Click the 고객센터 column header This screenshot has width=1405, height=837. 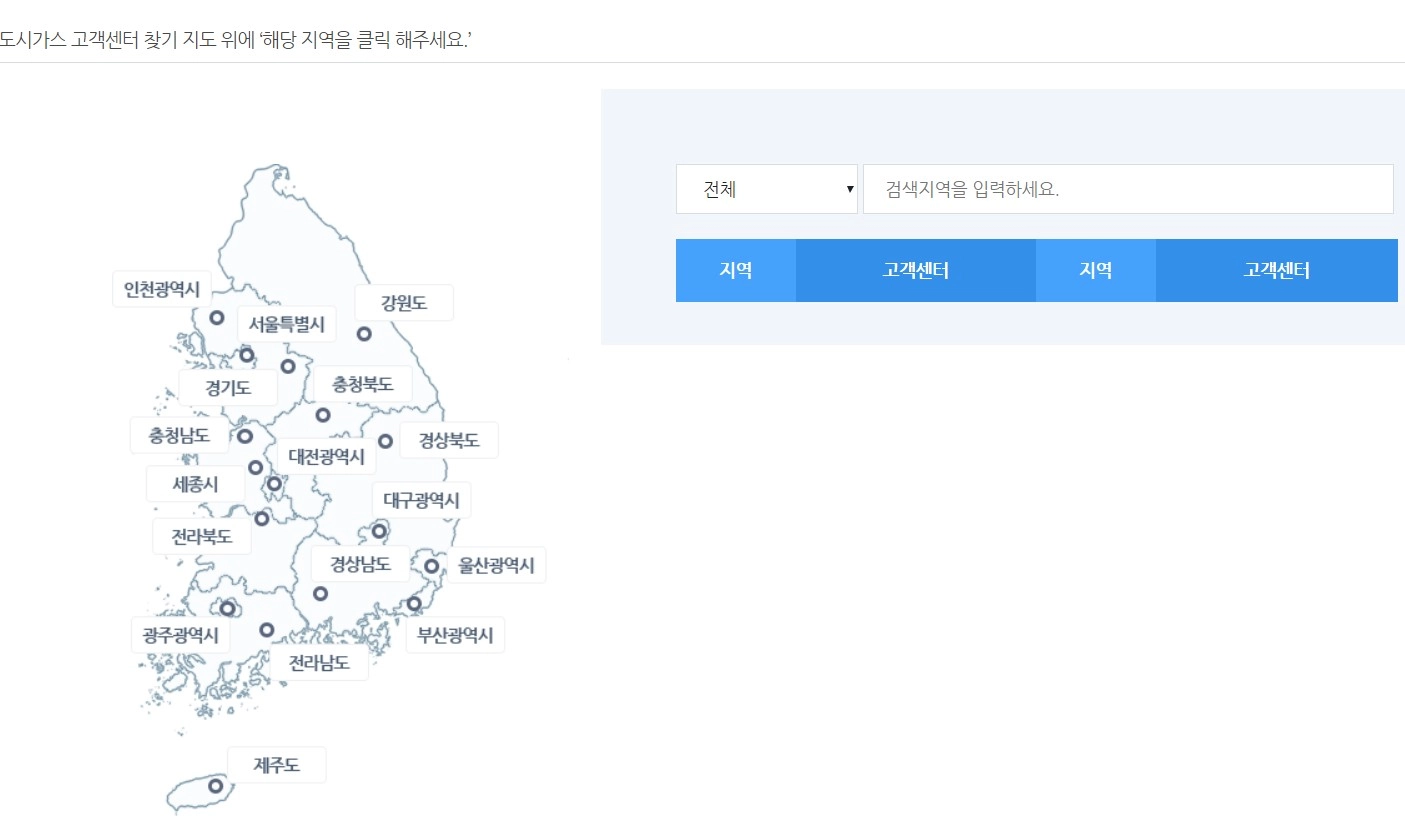915,270
